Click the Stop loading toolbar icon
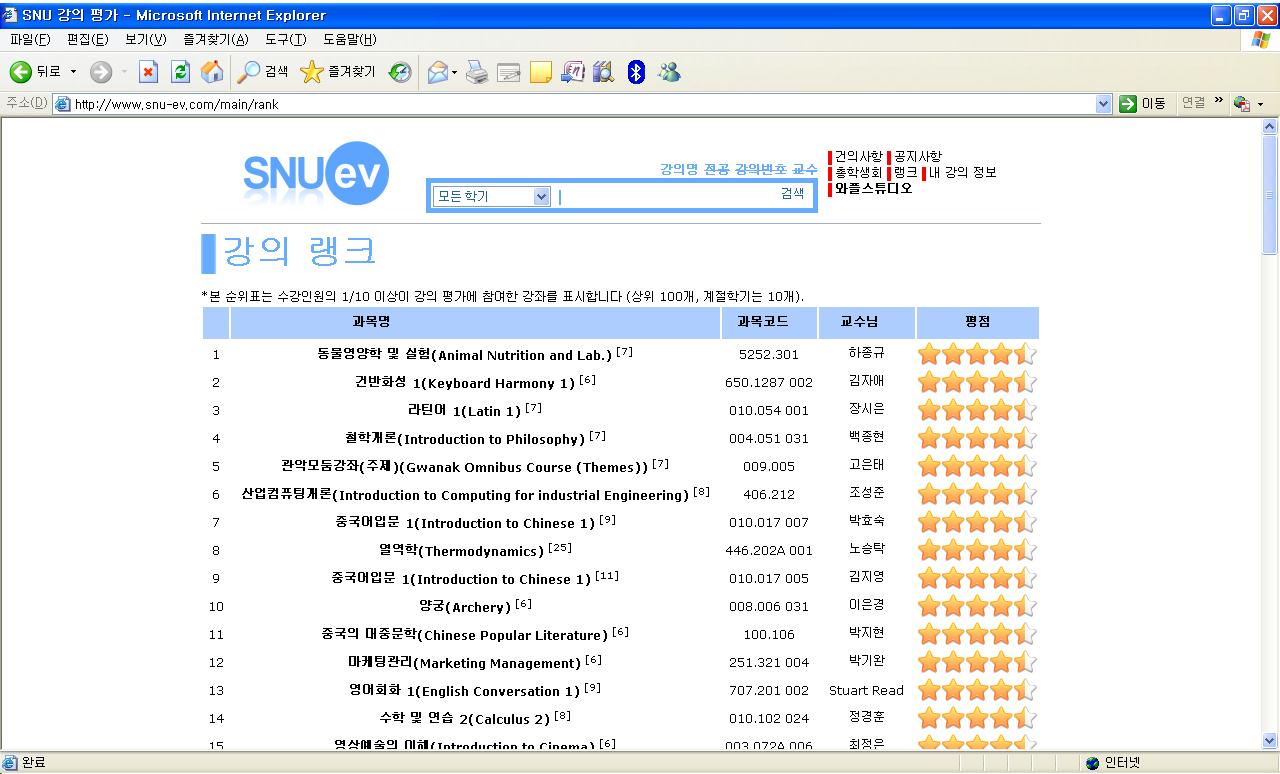Viewport: 1280px width, 774px height. (x=148, y=72)
